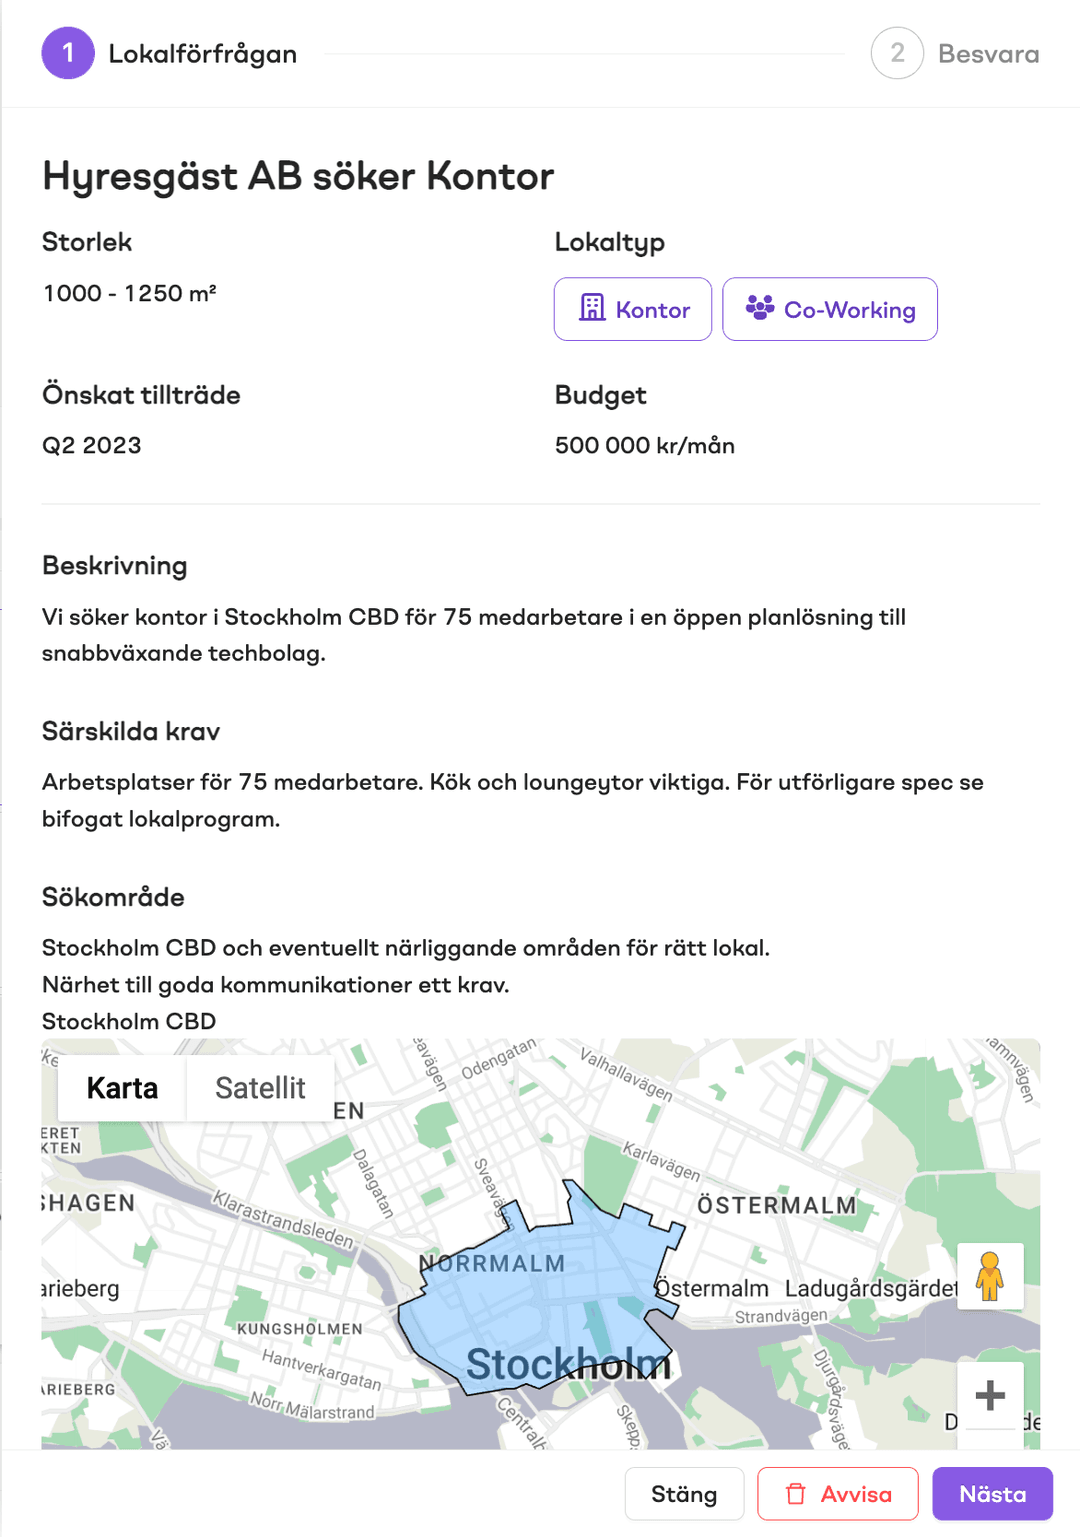Click the step 2 circle badge
This screenshot has width=1080, height=1537.
(897, 53)
